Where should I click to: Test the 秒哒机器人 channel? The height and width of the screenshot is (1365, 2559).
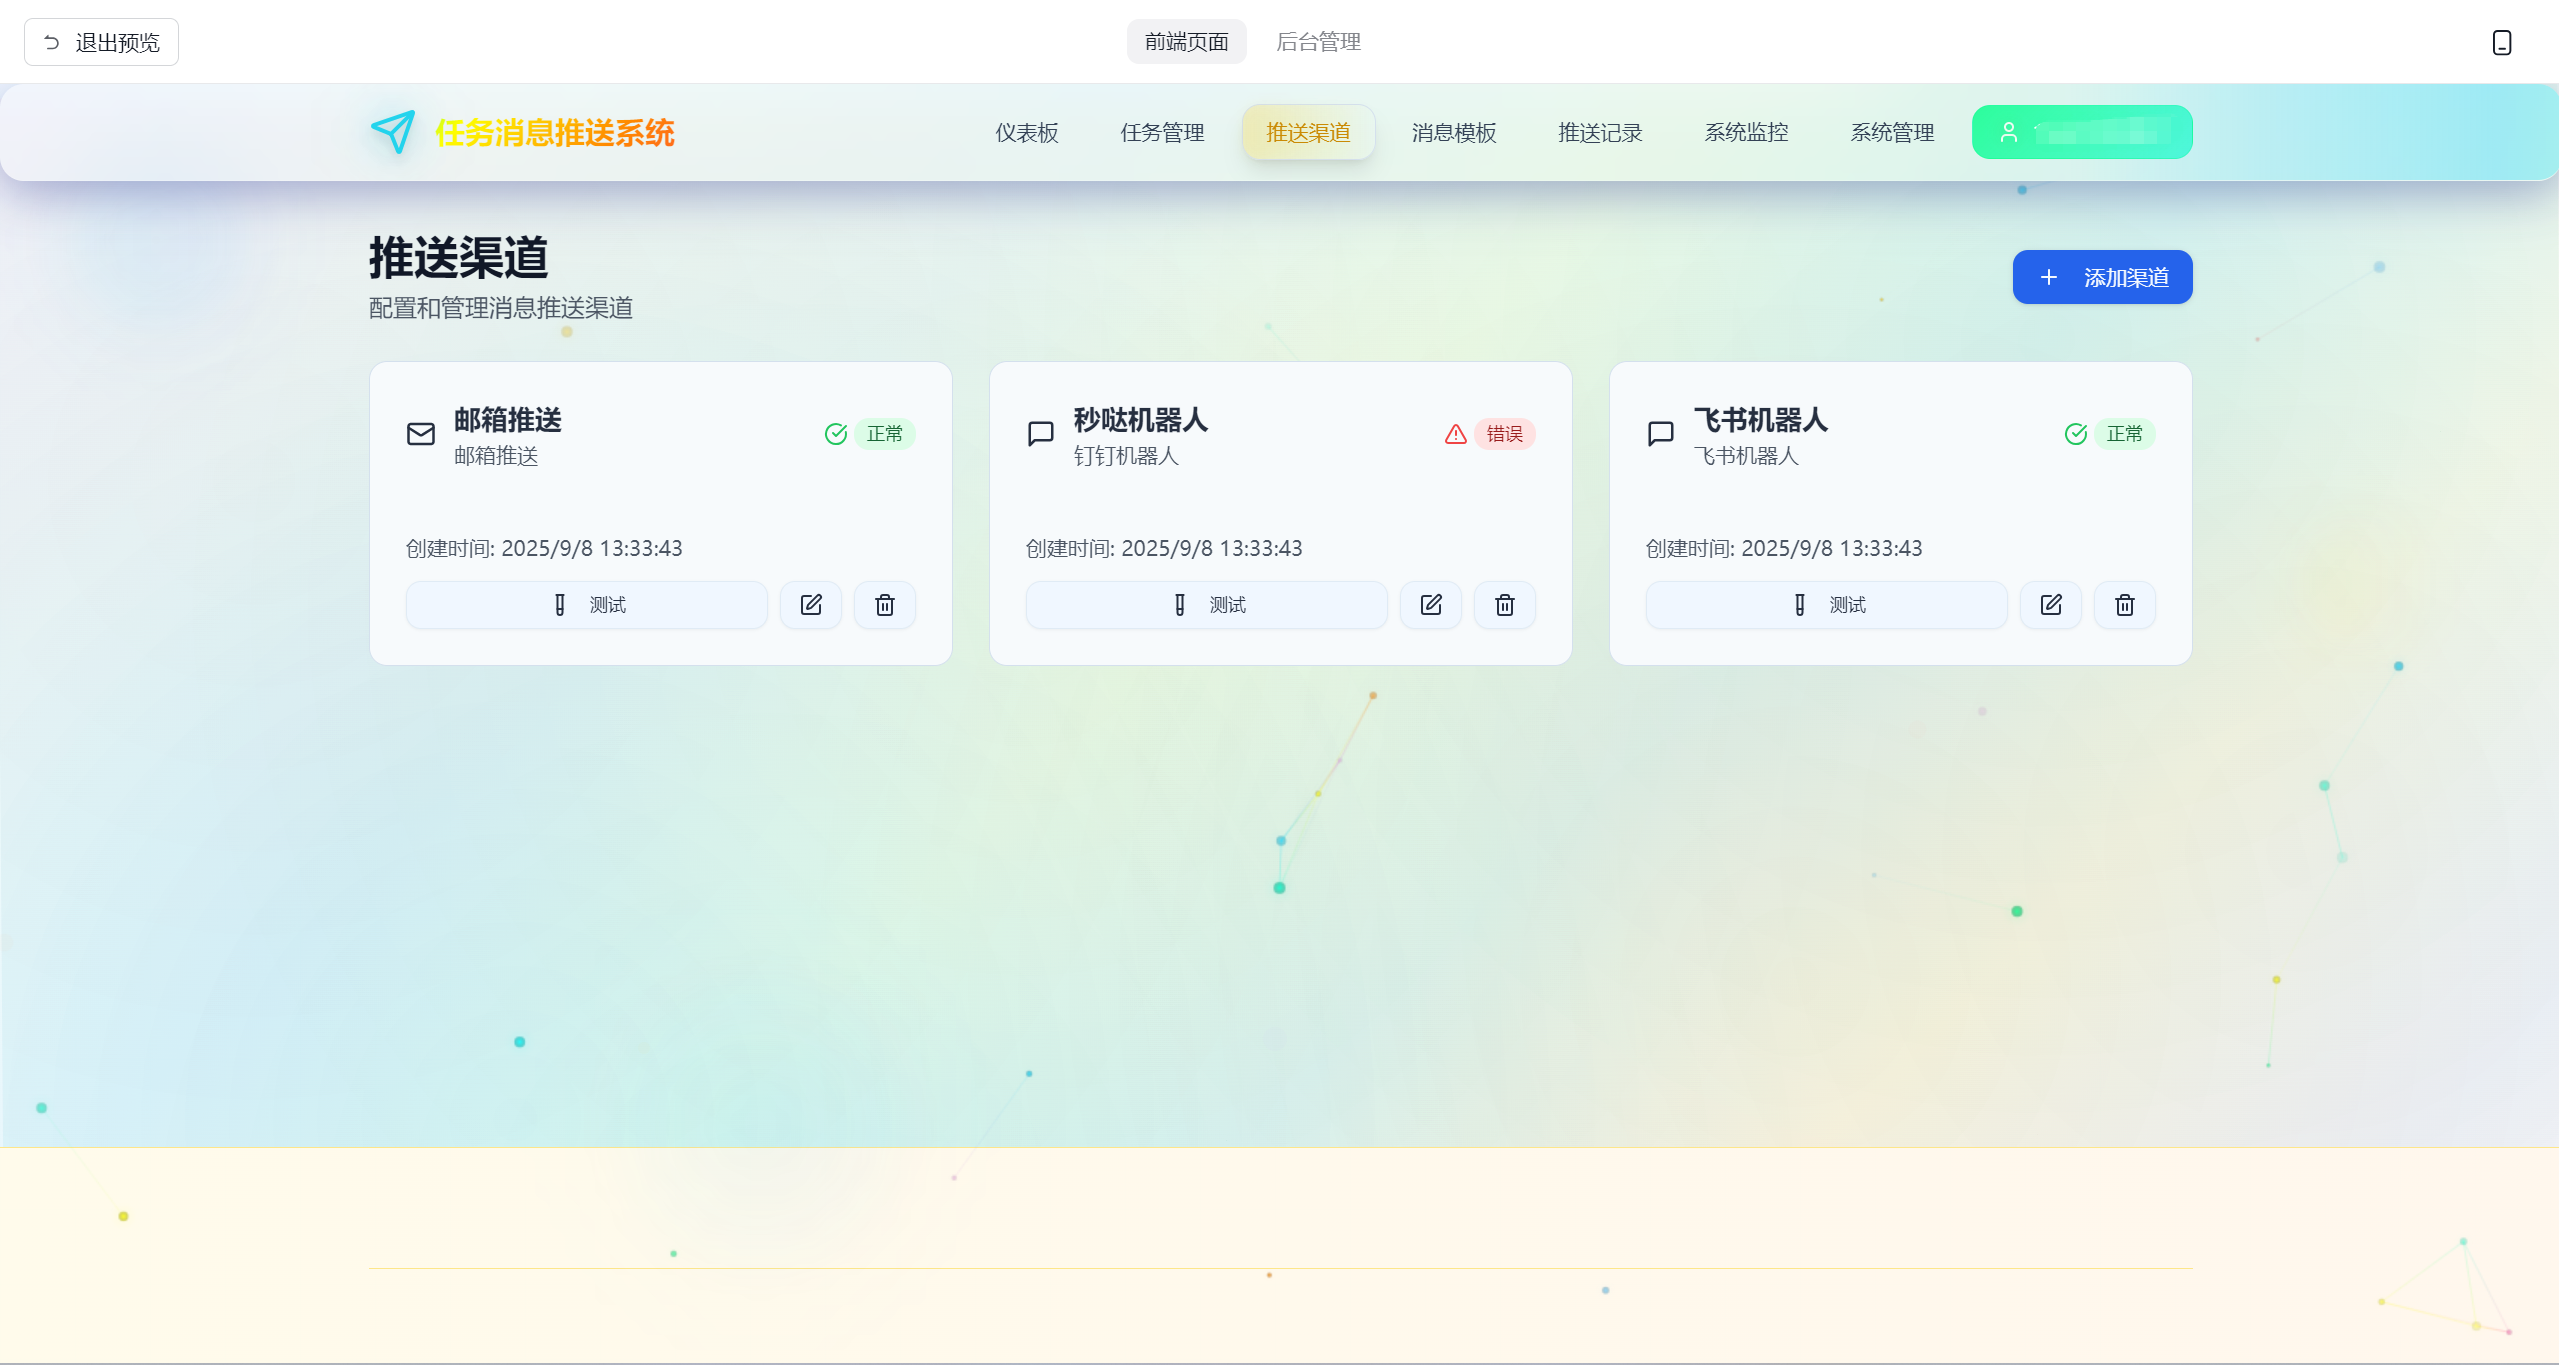(x=1207, y=605)
